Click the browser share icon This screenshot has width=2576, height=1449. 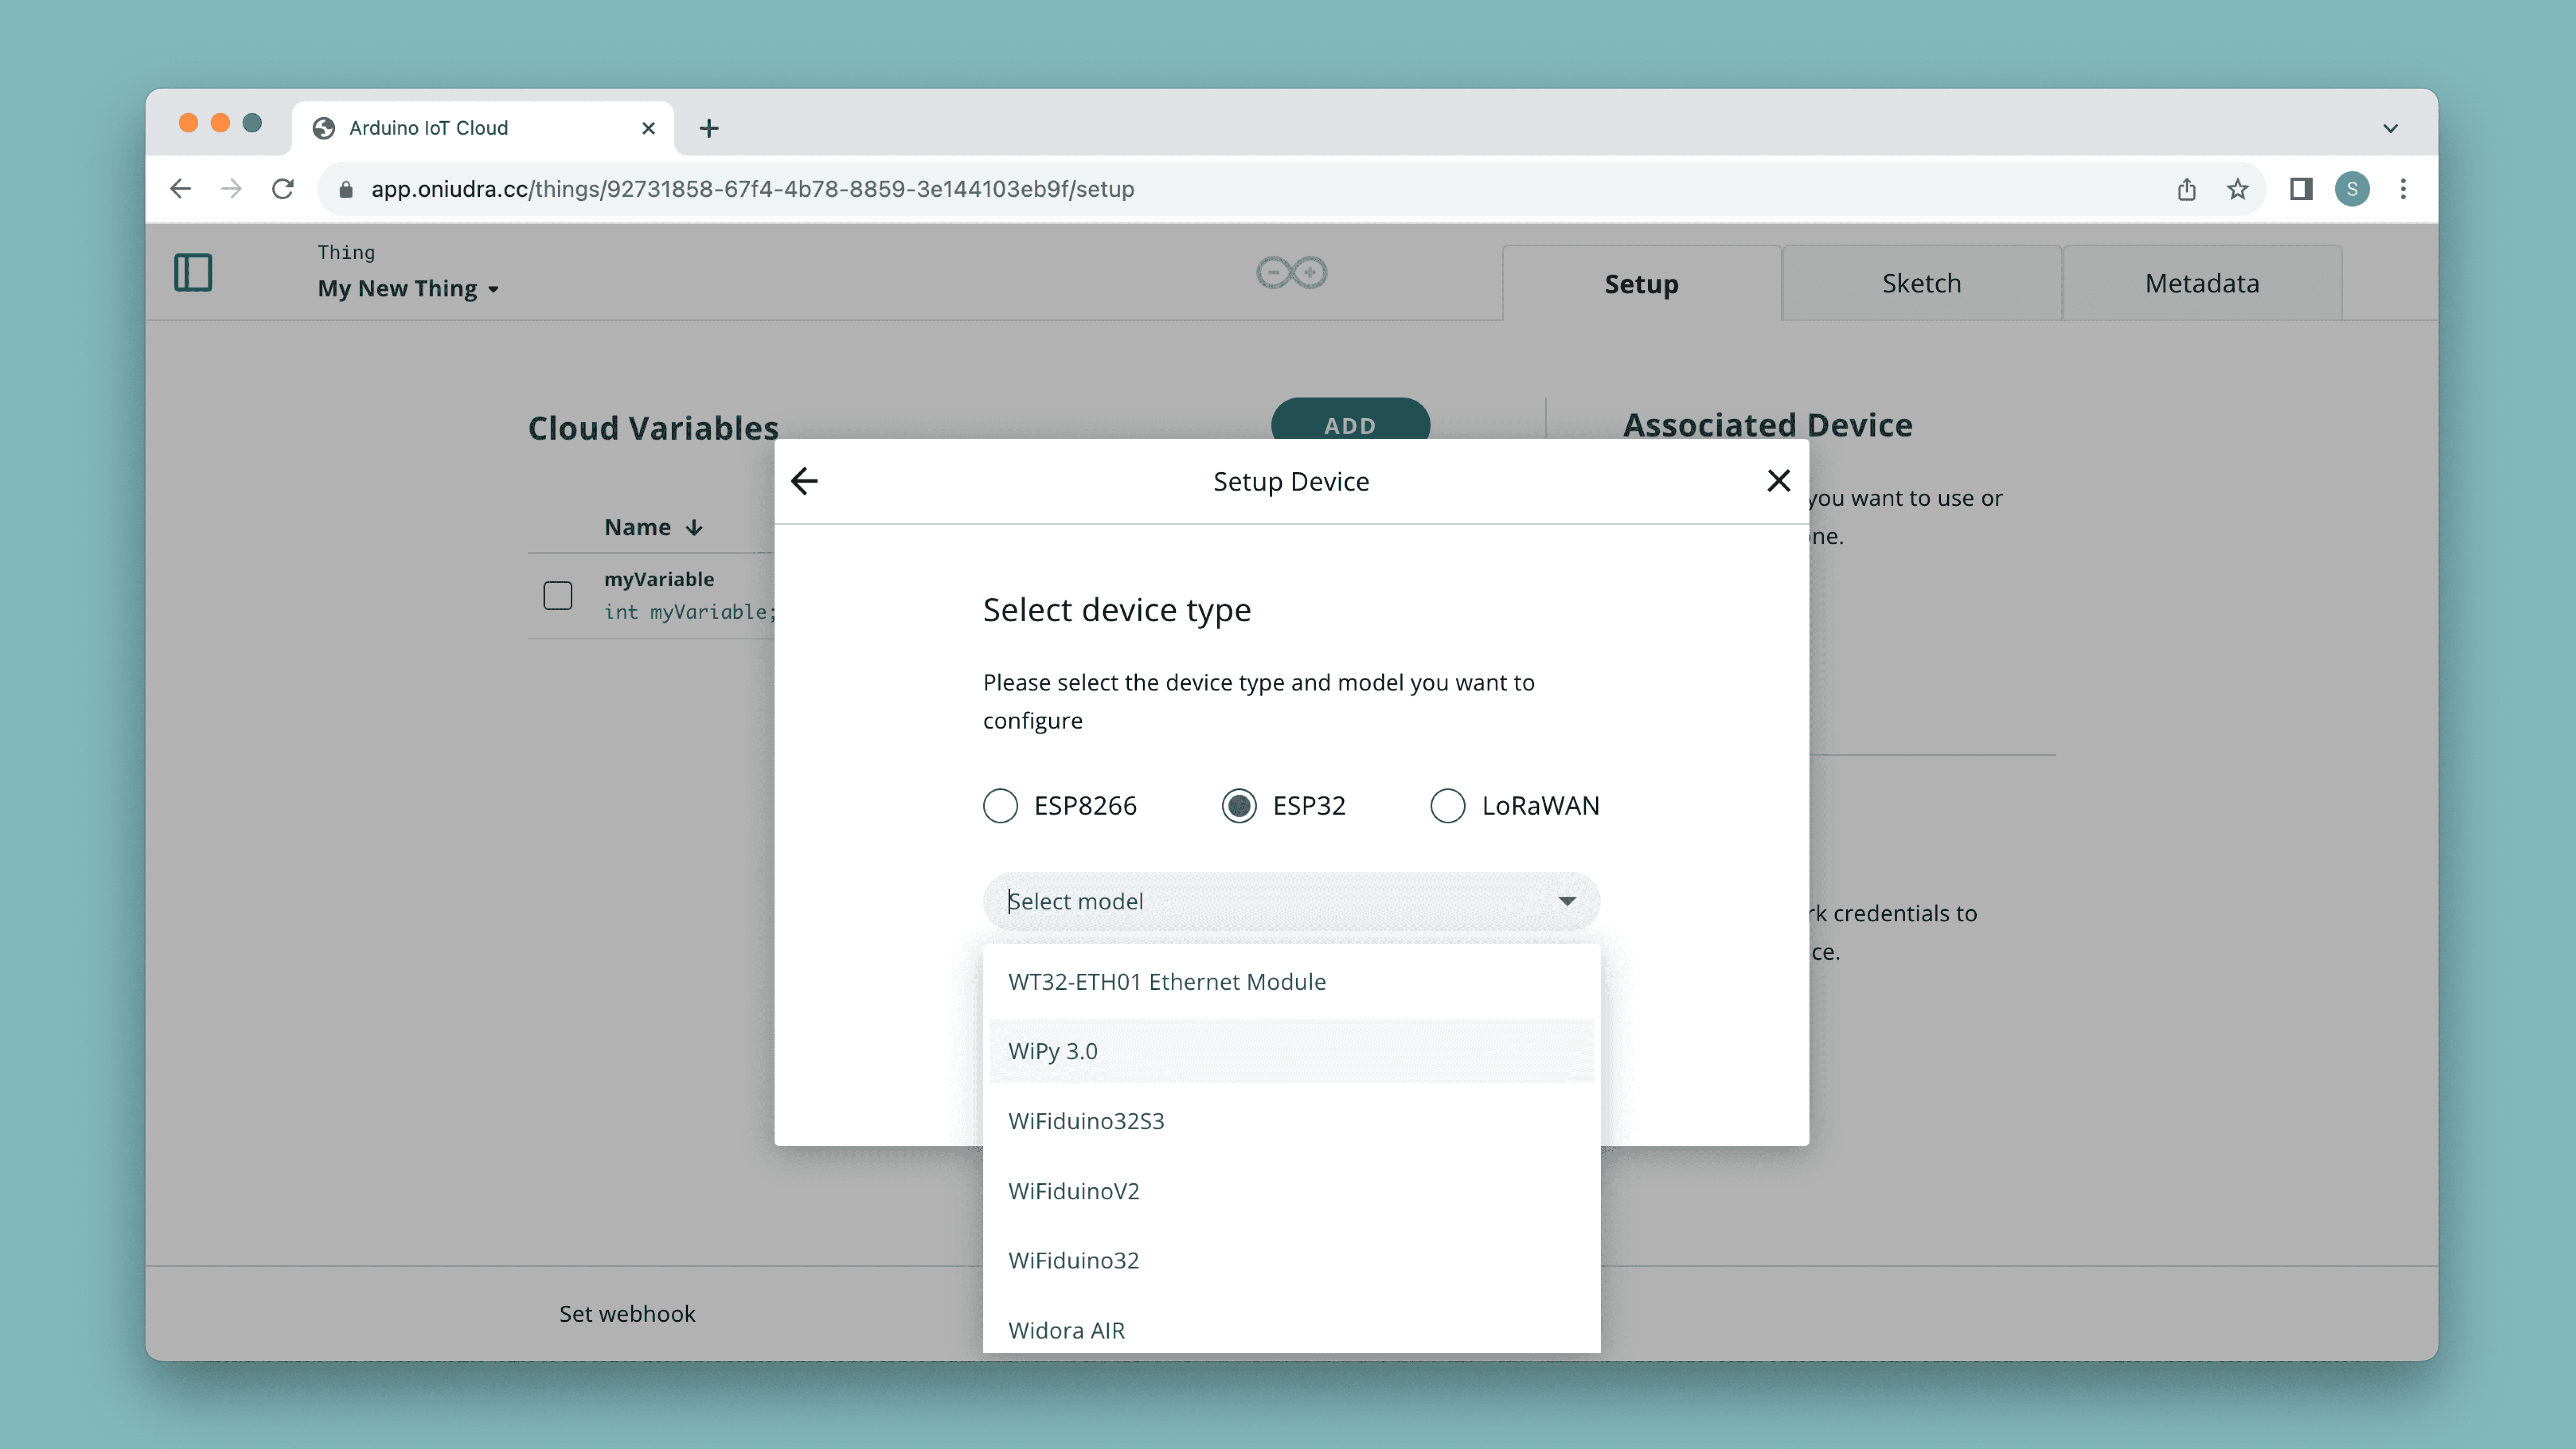2186,189
